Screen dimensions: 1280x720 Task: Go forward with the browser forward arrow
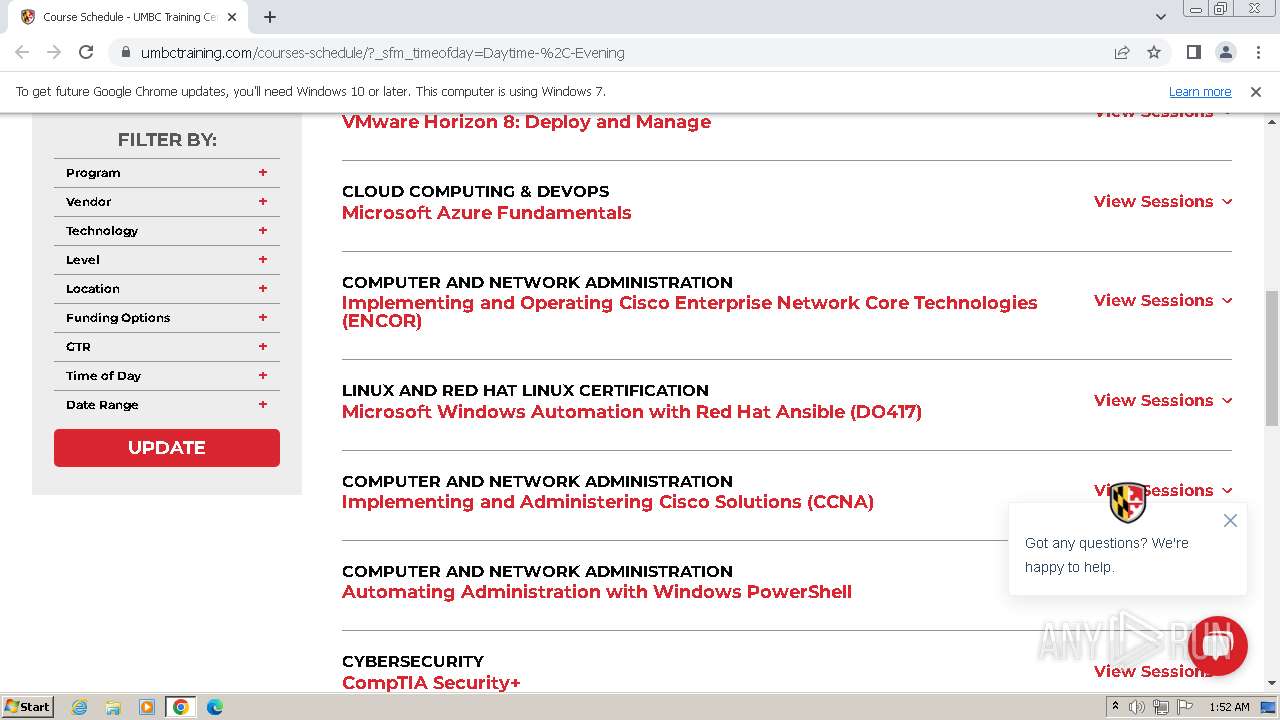[54, 52]
